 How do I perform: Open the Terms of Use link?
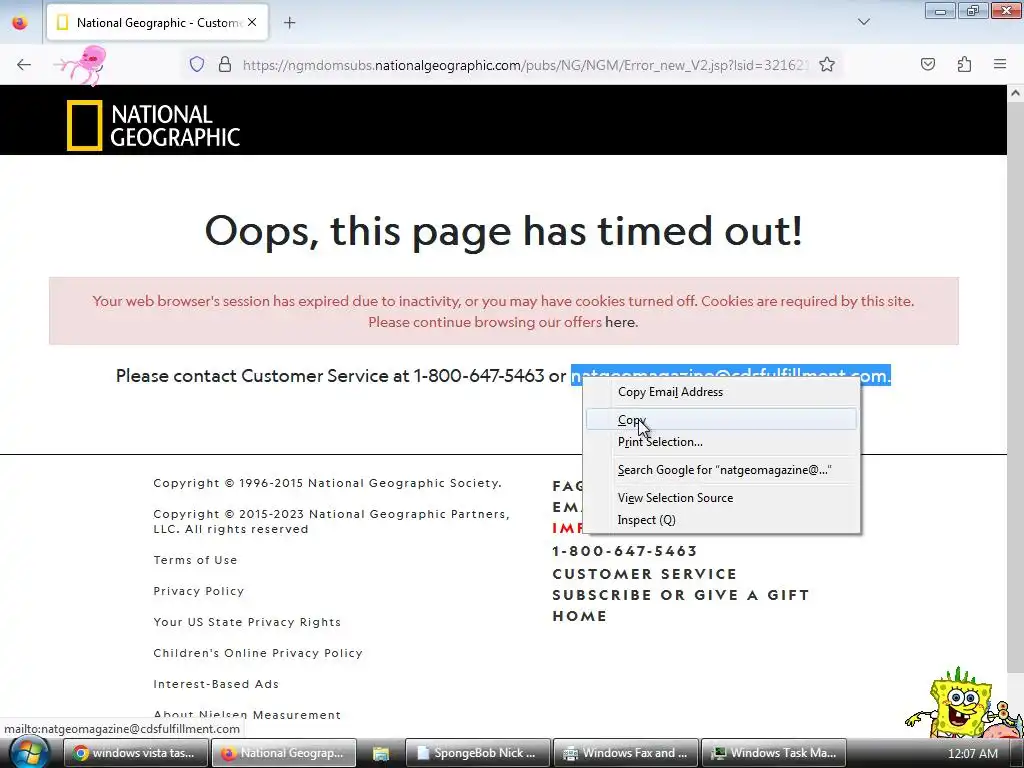(x=195, y=560)
